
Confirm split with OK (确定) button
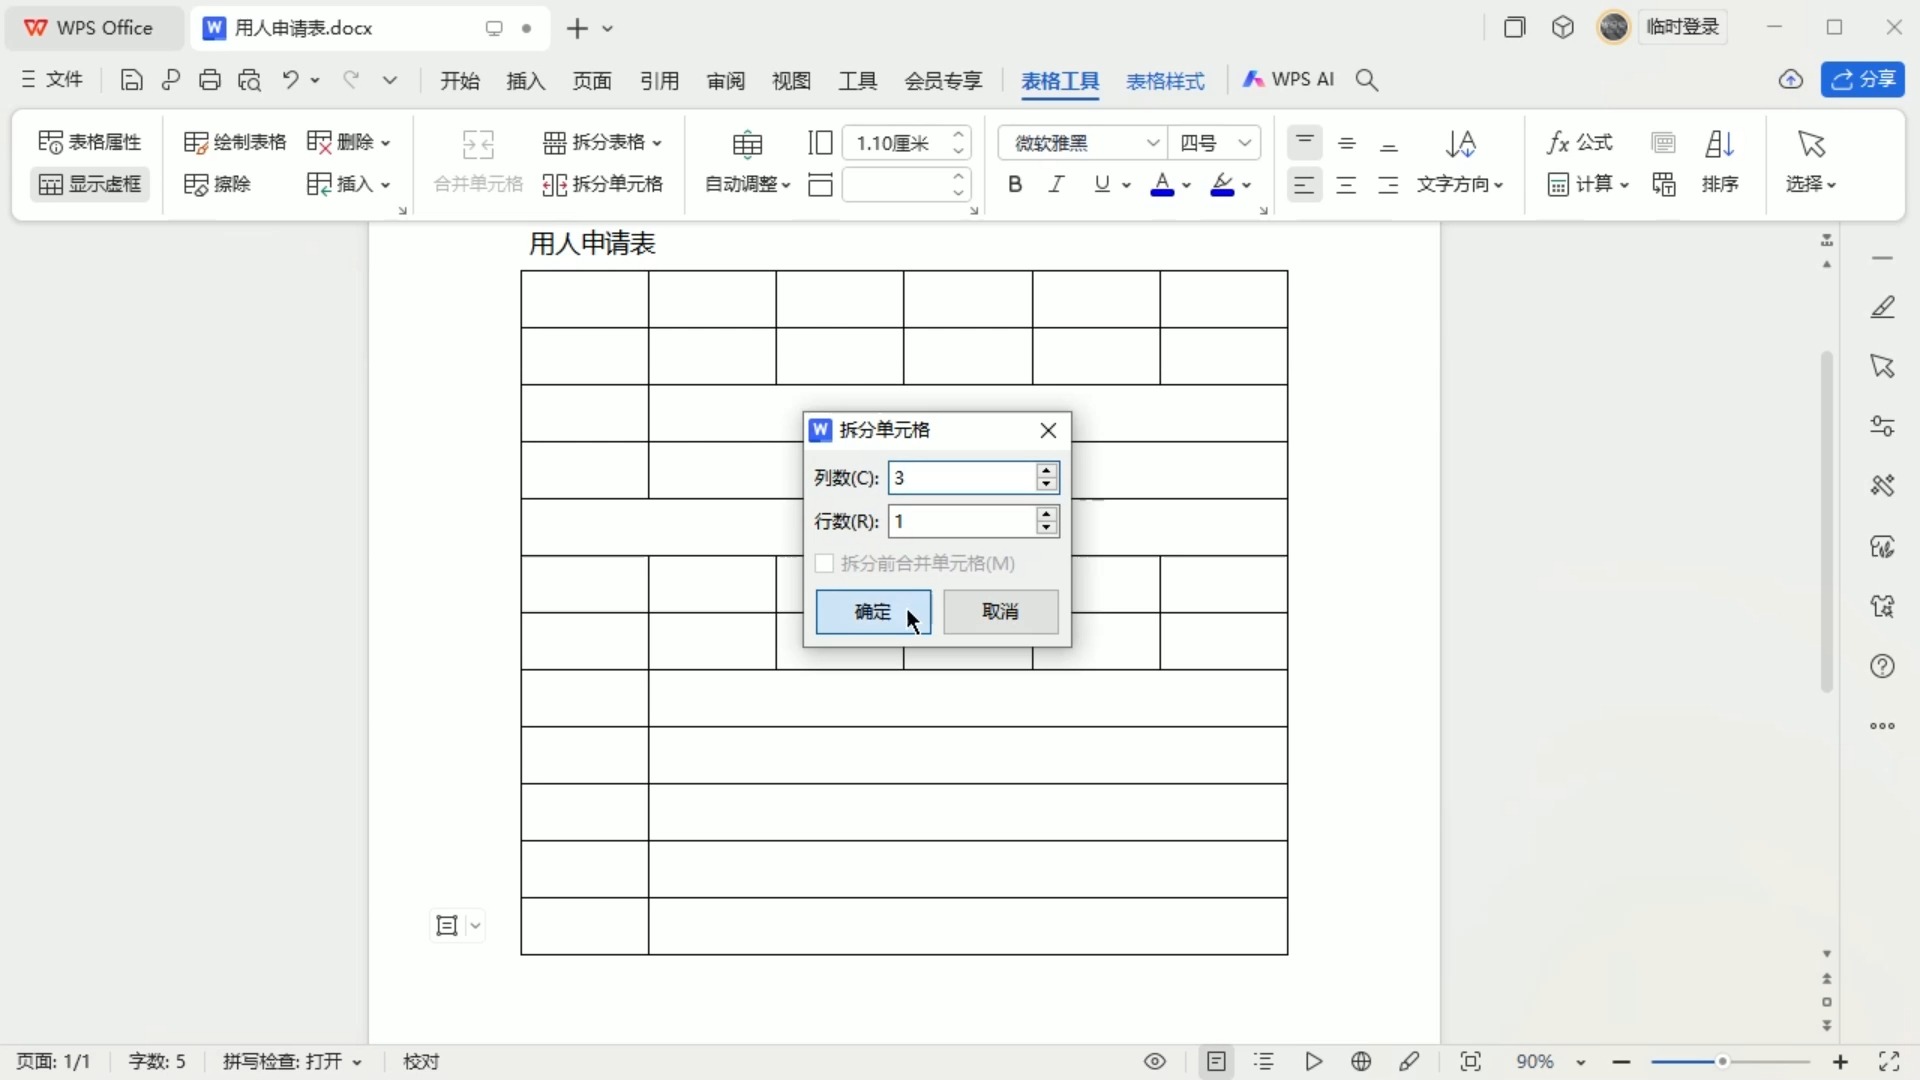[x=872, y=612]
